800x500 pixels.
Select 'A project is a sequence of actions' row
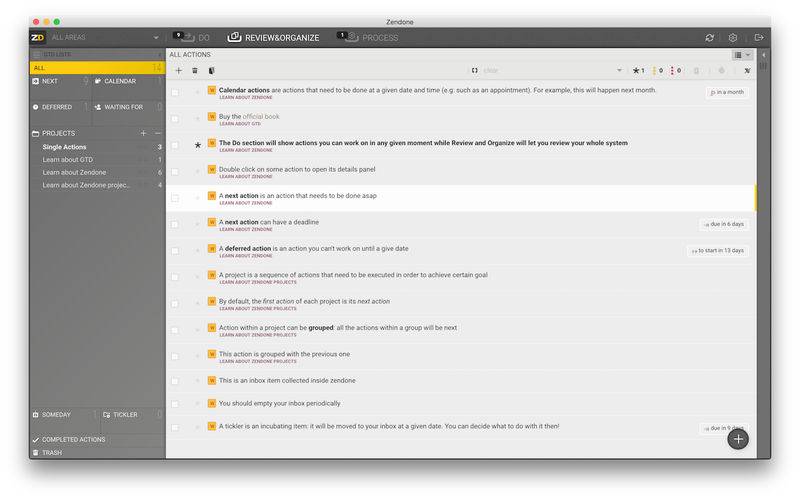tap(460, 278)
